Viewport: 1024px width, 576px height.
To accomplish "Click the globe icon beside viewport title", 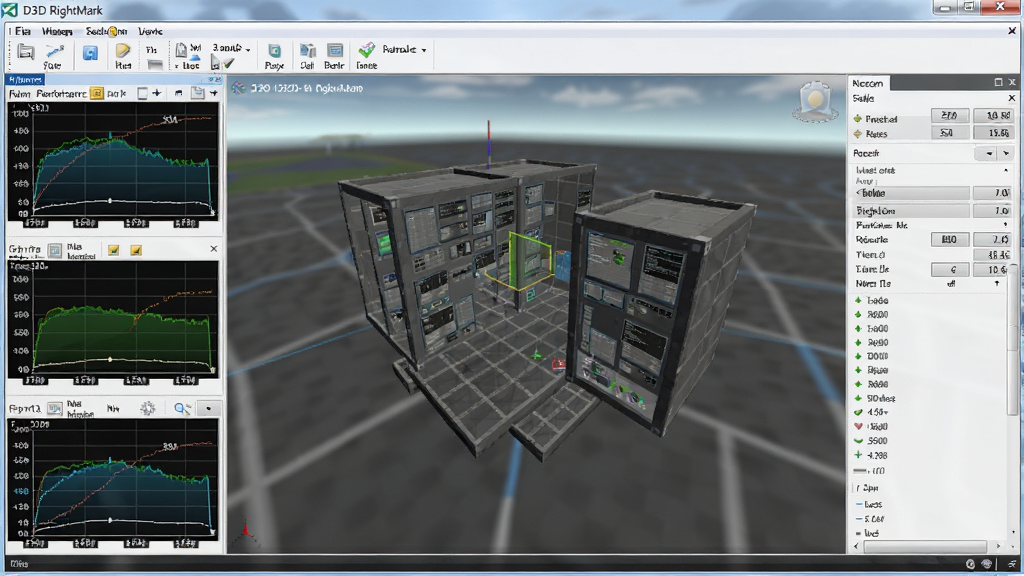I will coord(238,88).
